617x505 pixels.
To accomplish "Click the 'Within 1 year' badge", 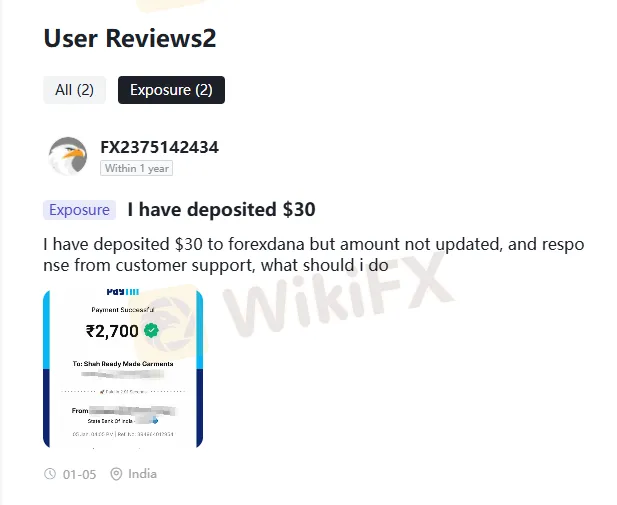I will [137, 168].
